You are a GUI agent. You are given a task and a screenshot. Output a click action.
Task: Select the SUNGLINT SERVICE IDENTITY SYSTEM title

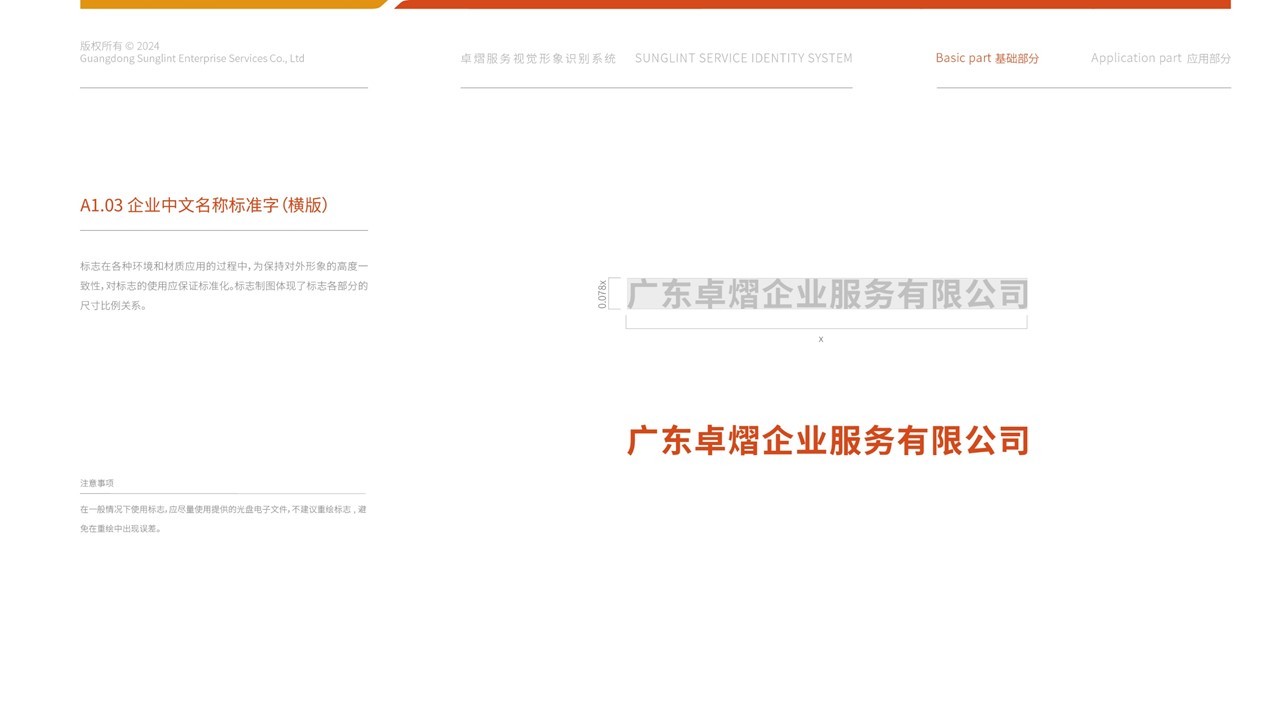(x=744, y=58)
